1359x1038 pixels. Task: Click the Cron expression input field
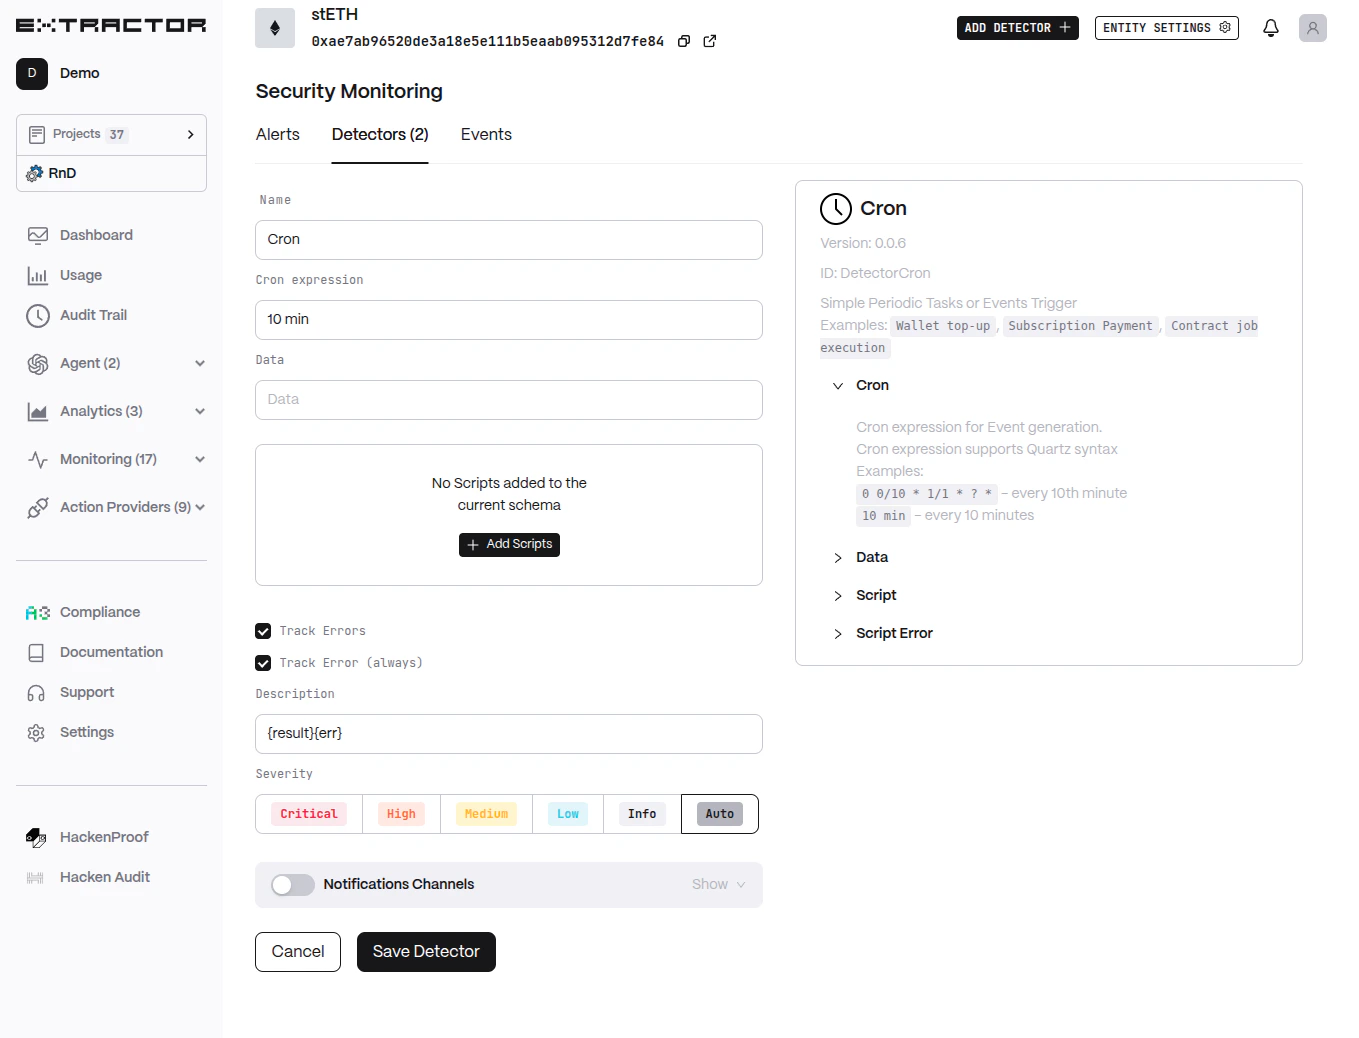tap(509, 320)
